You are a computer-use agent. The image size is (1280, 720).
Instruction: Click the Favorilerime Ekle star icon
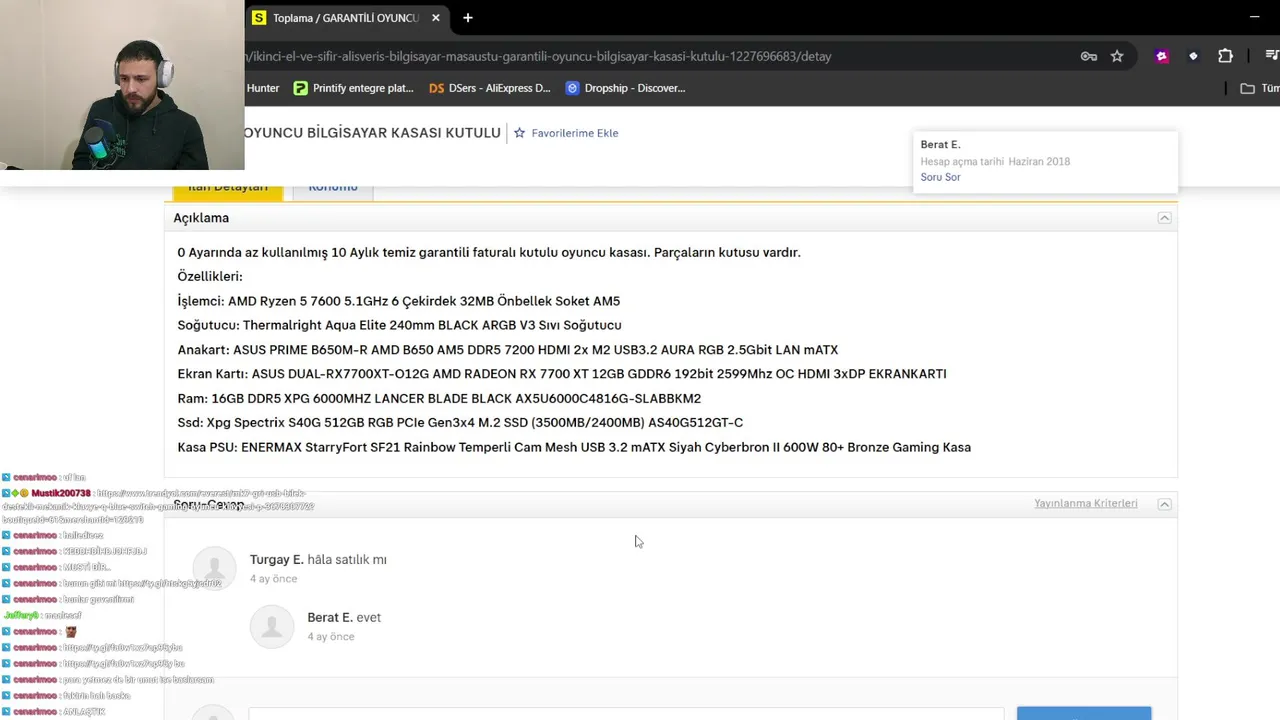tap(519, 133)
